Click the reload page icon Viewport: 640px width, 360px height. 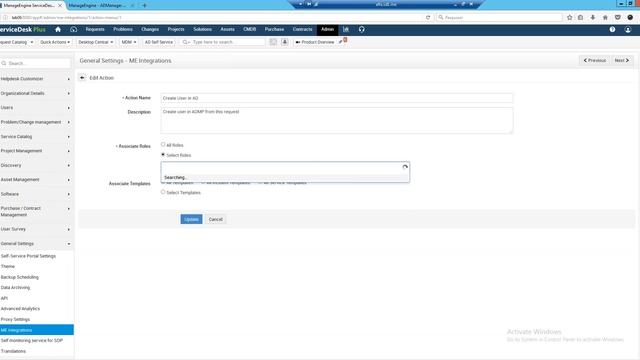428,18
